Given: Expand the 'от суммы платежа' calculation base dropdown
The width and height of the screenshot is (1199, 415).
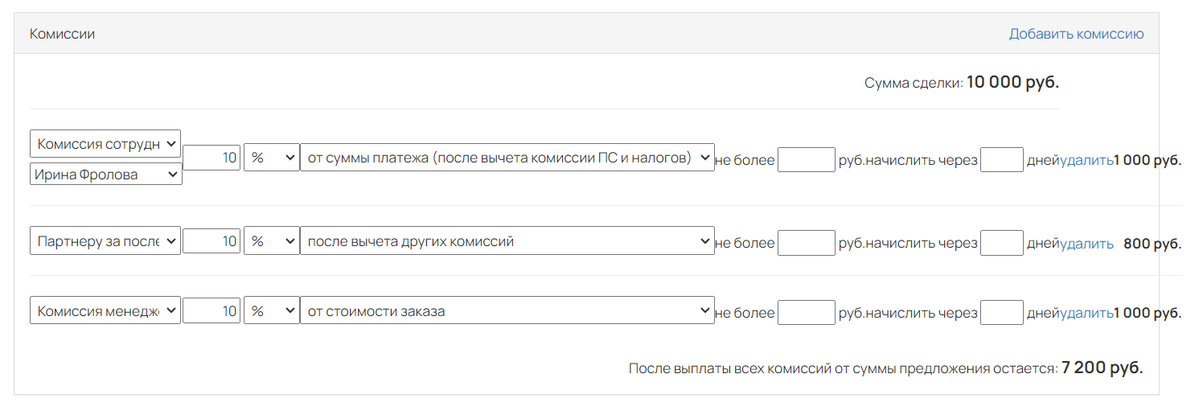Looking at the screenshot, I should click(x=508, y=157).
